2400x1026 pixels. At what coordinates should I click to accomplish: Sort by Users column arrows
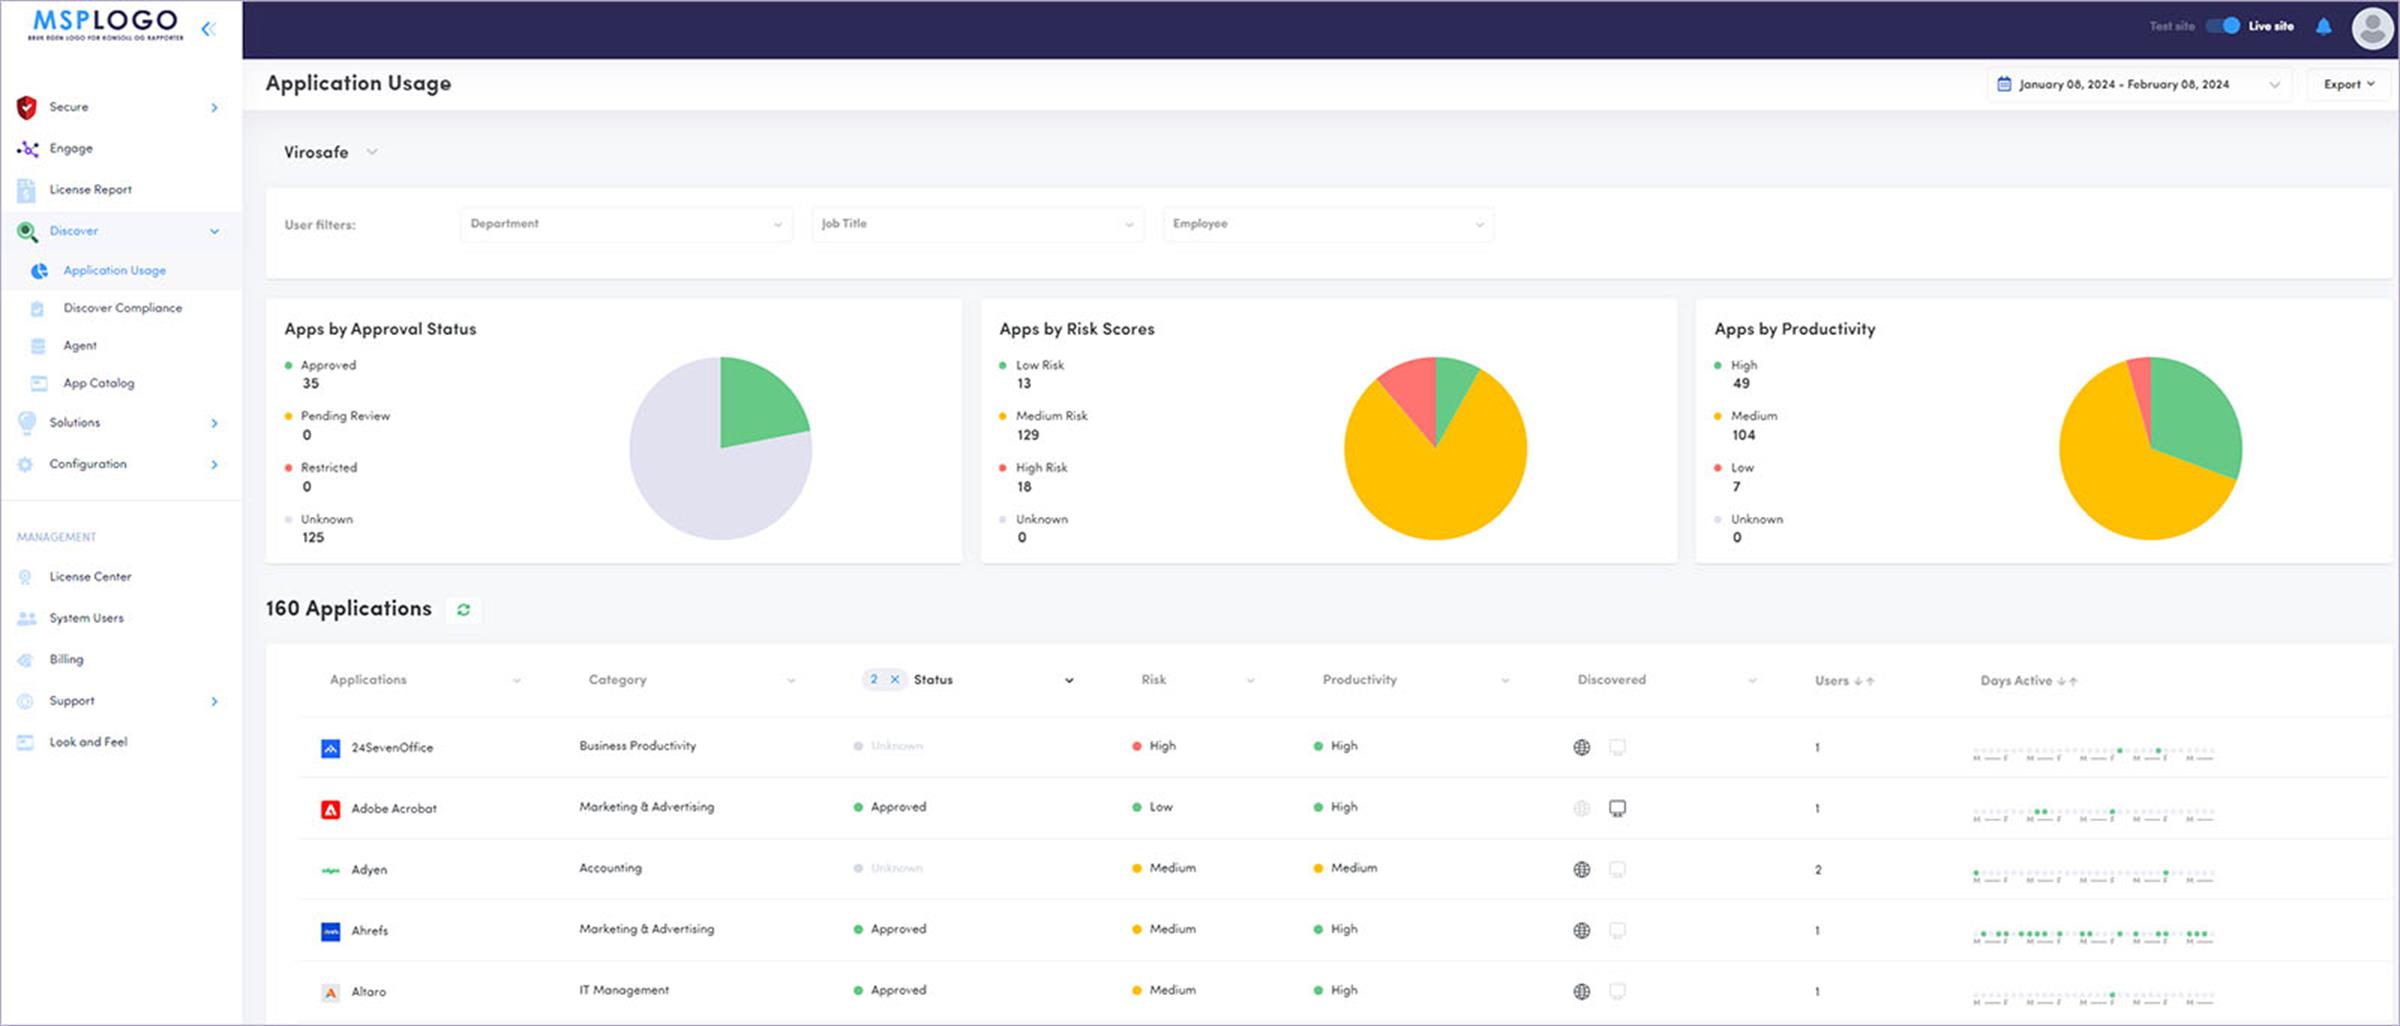[1864, 682]
